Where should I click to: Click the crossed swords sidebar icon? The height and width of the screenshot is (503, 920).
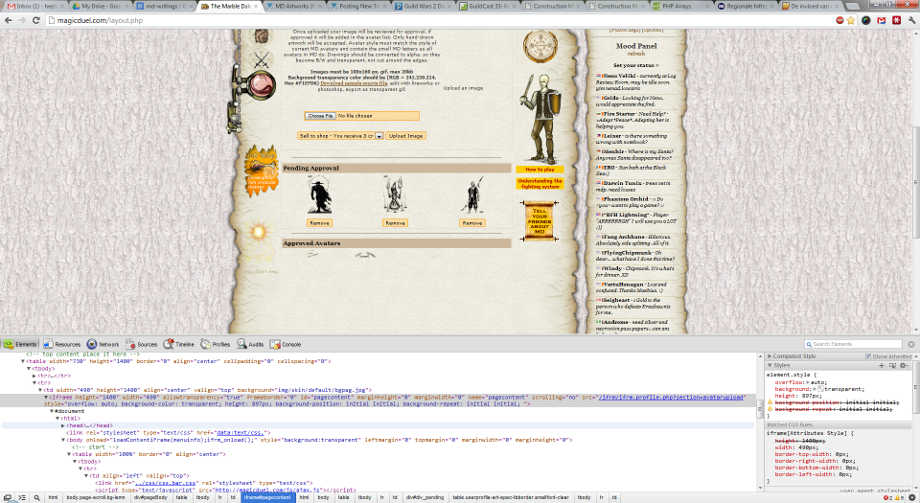(x=262, y=59)
